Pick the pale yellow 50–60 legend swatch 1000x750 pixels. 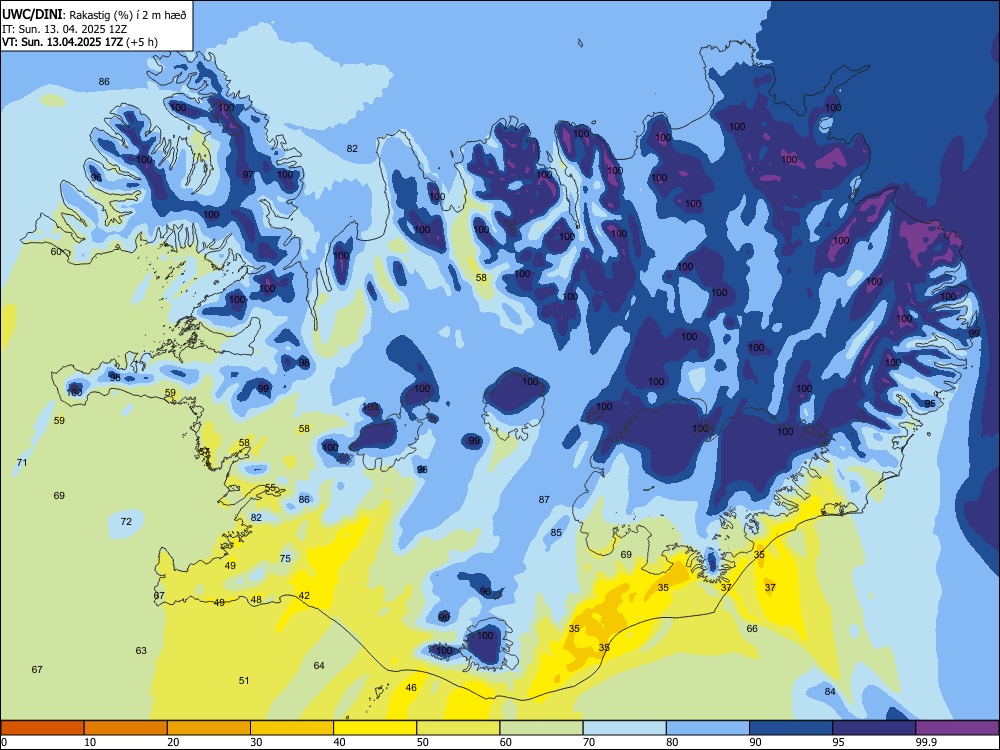pyautogui.click(x=458, y=728)
